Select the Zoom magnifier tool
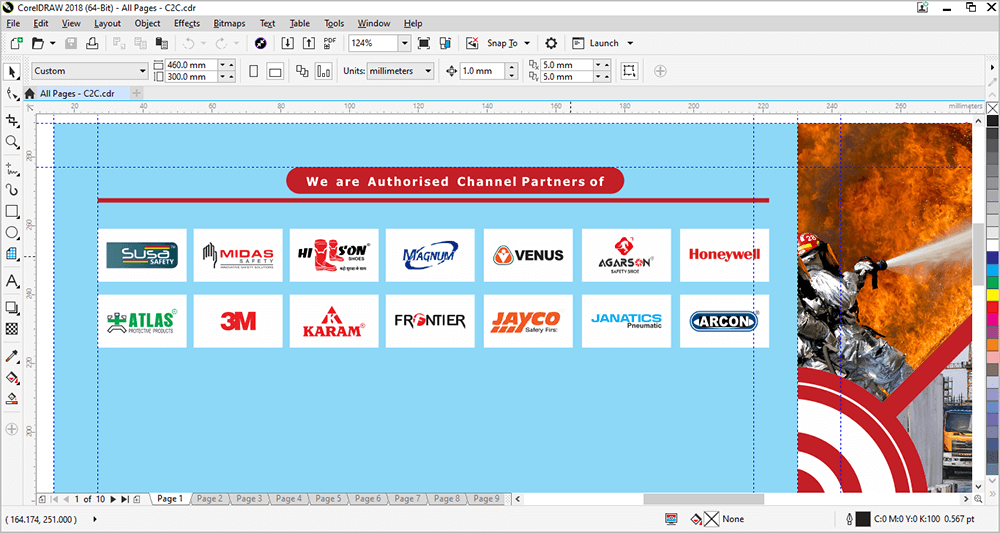 click(x=11, y=142)
